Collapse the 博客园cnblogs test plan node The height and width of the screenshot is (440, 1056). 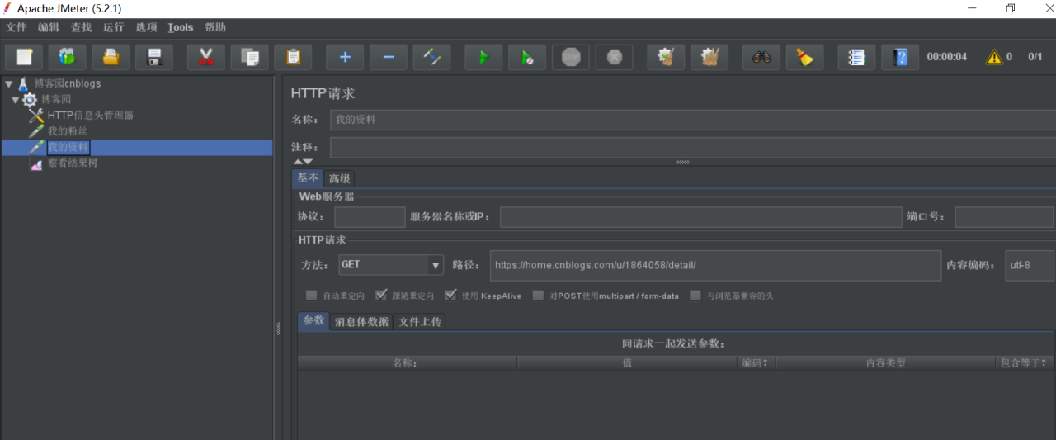(x=9, y=84)
